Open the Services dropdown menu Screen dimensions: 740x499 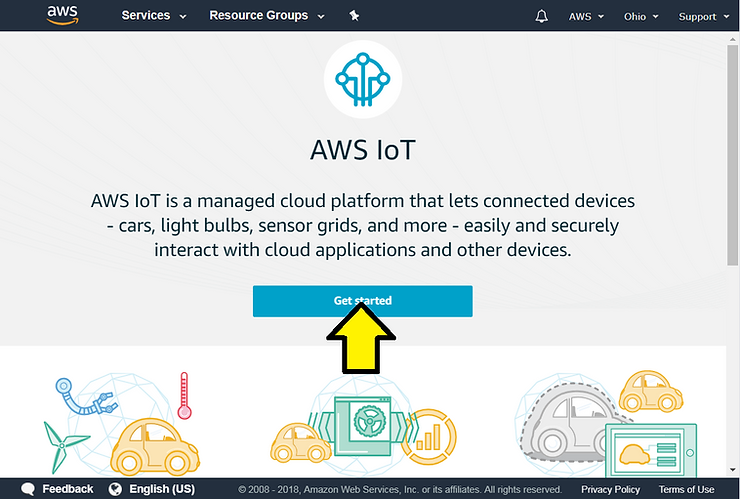(153, 16)
